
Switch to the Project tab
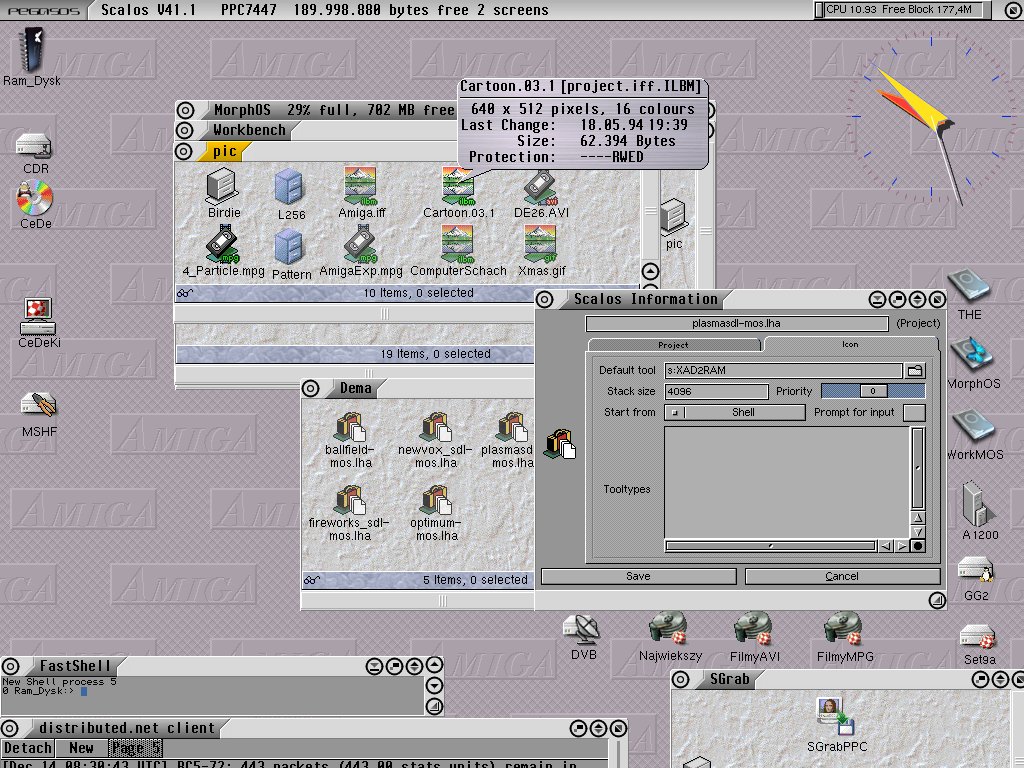[x=673, y=345]
